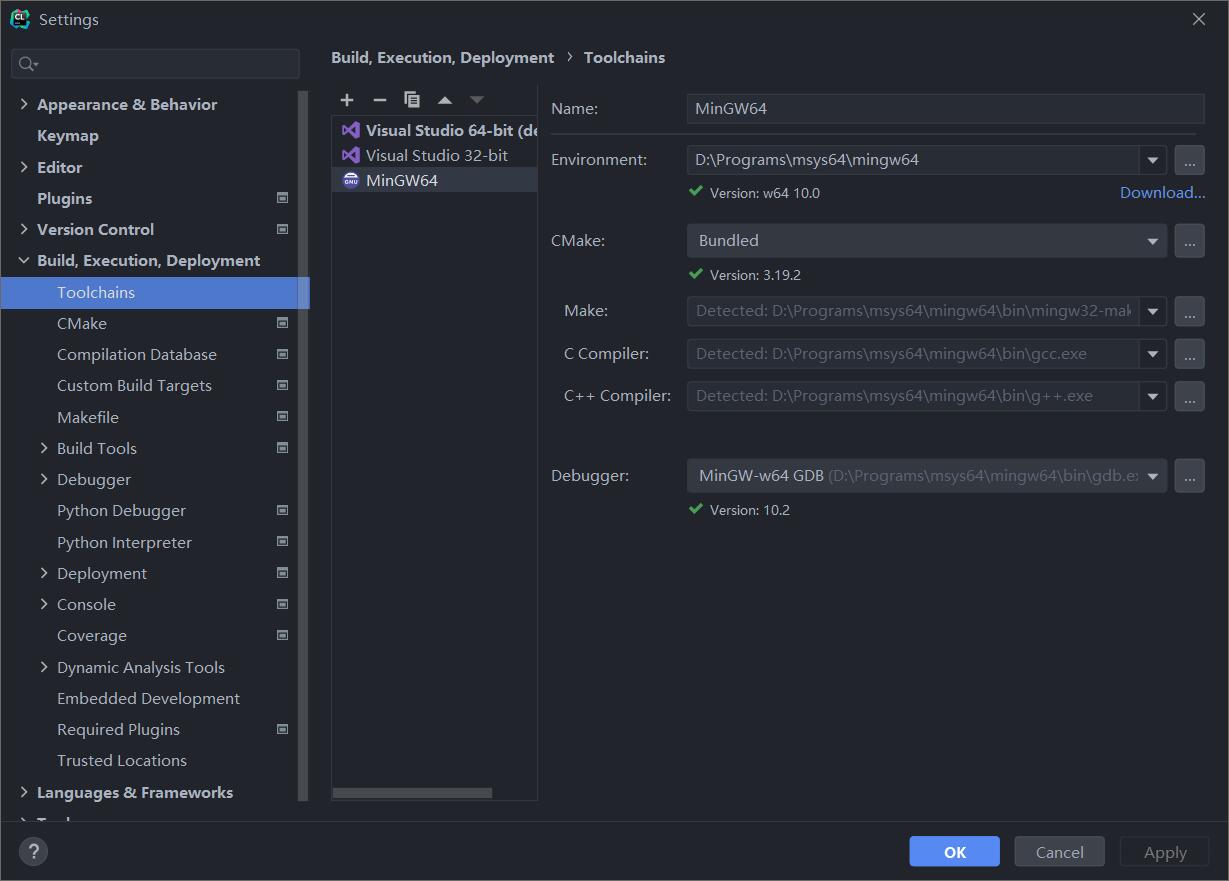Click the search magnifier icon in settings
1229x881 pixels.
[28, 64]
